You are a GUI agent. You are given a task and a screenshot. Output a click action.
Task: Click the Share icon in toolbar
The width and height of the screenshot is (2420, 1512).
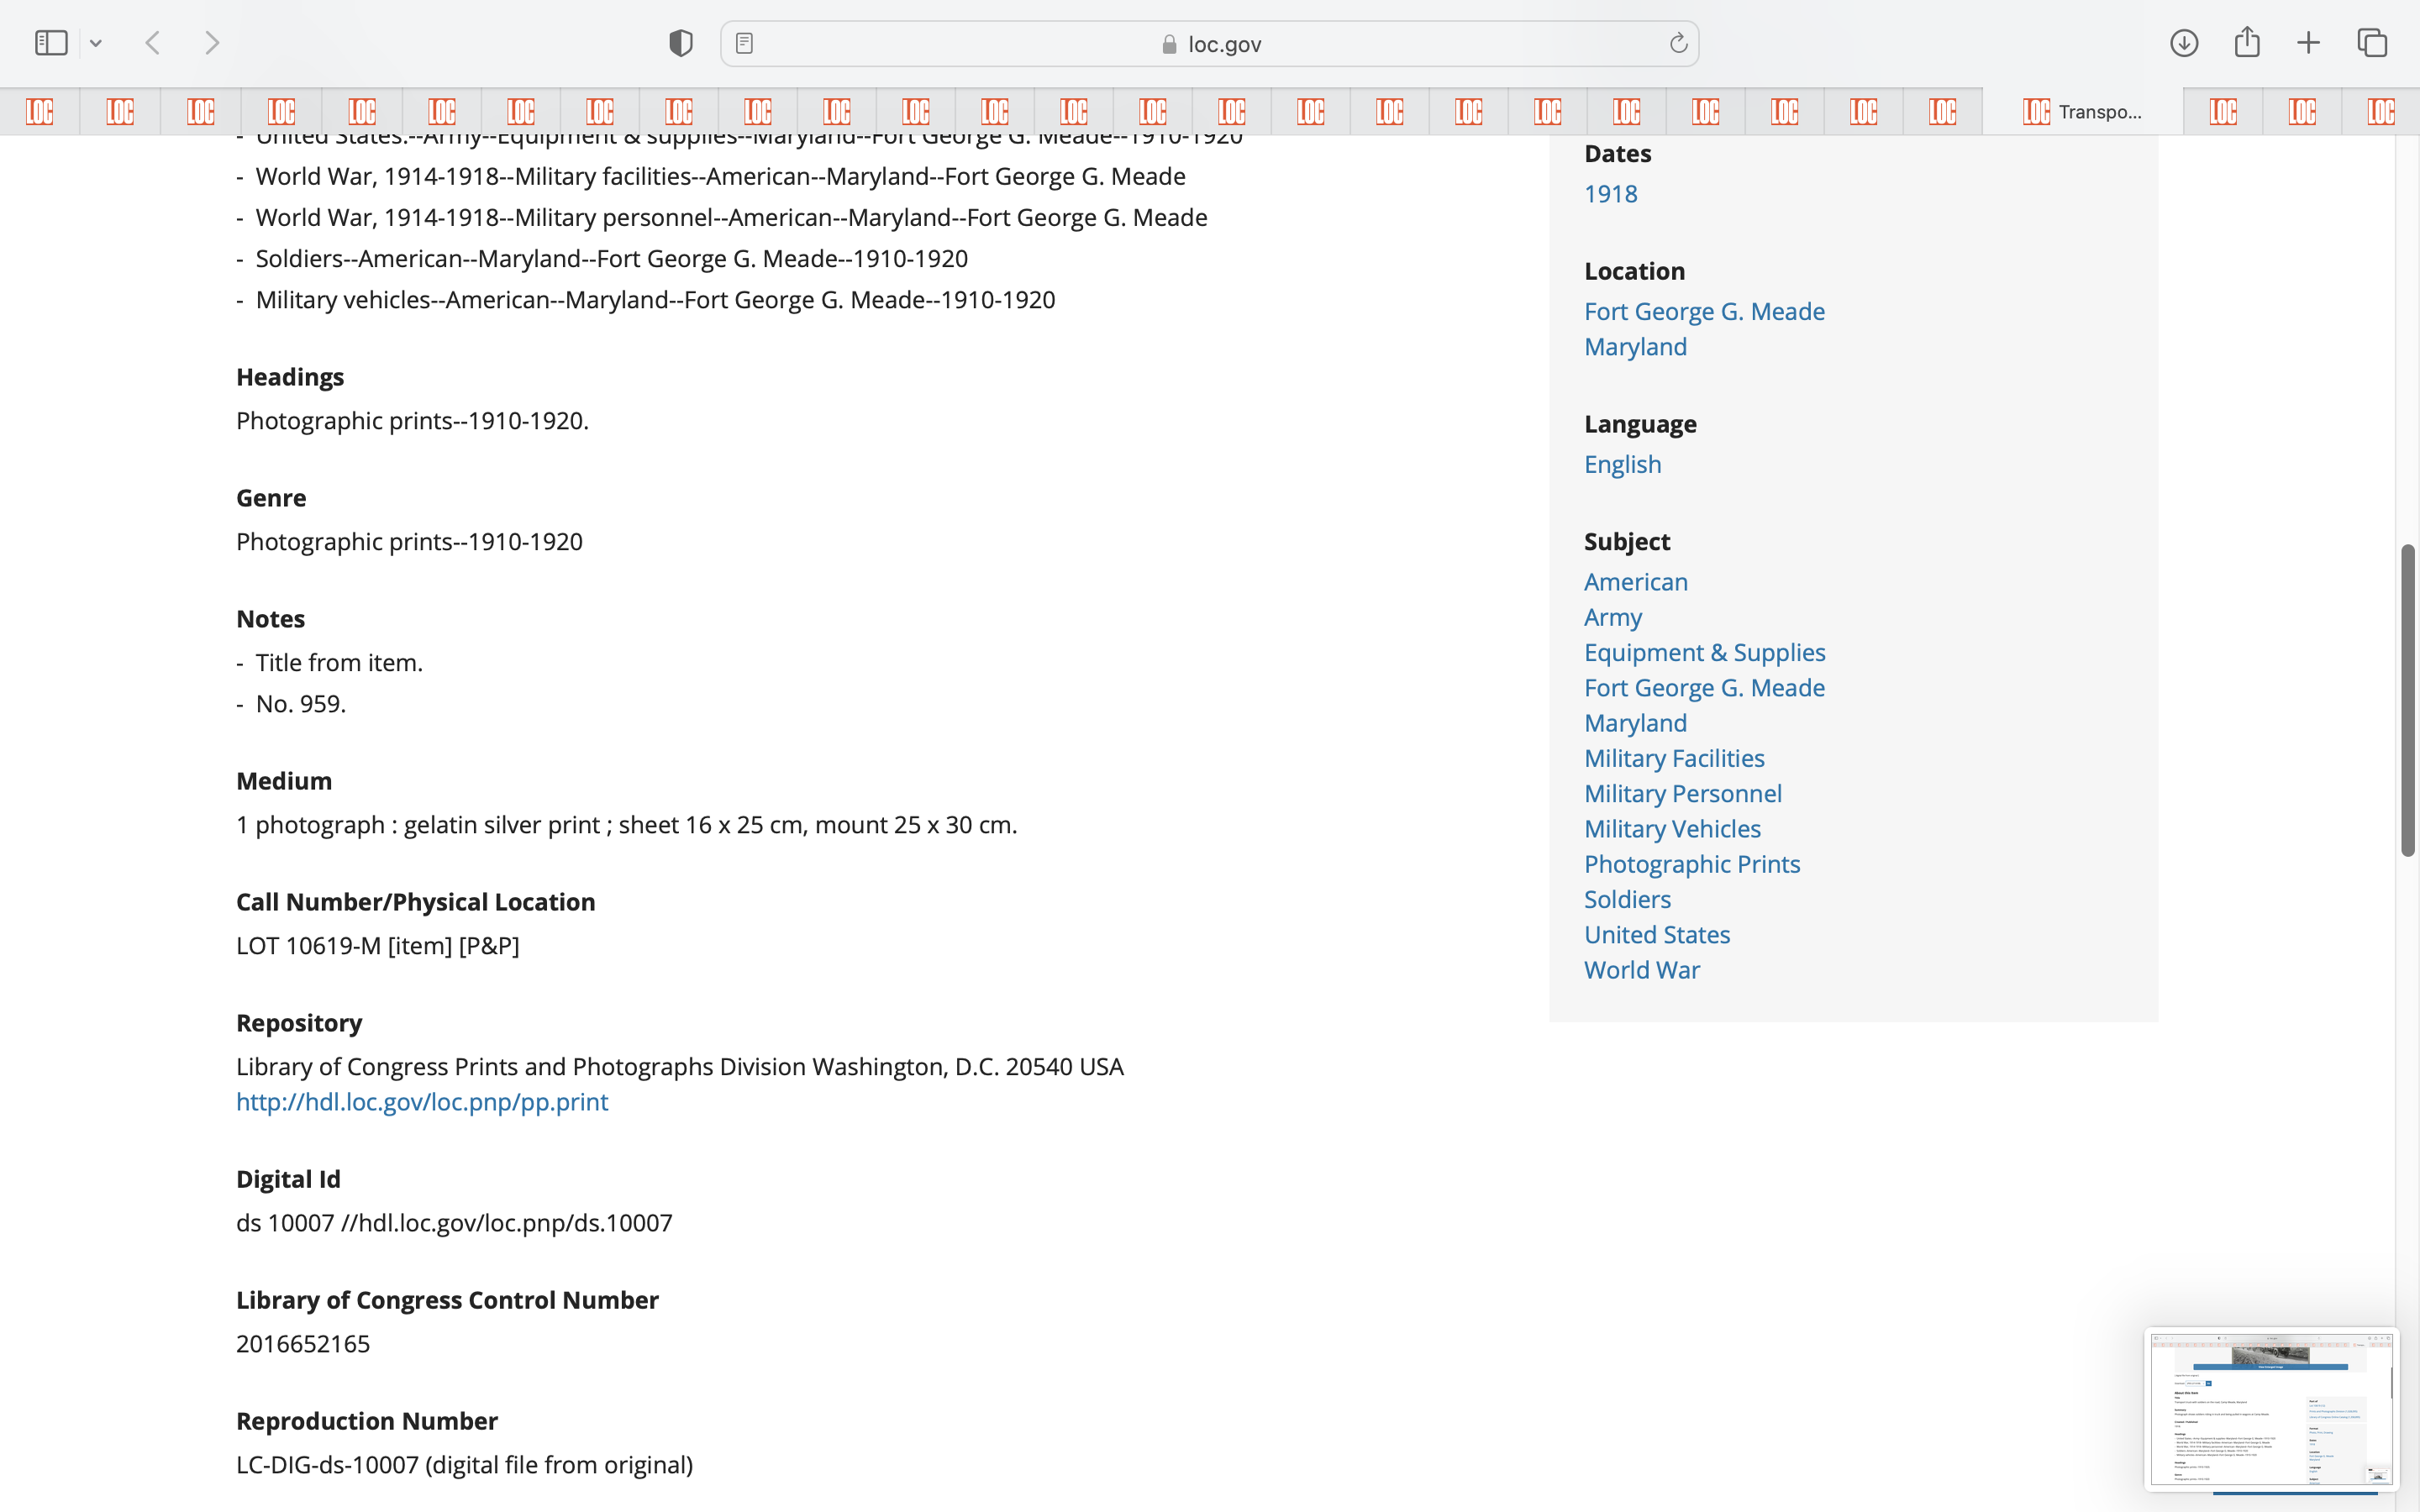click(2247, 43)
